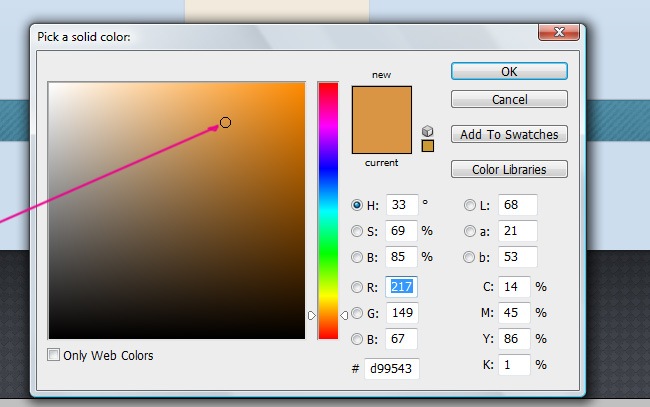Select the Hue radio button

tap(358, 205)
